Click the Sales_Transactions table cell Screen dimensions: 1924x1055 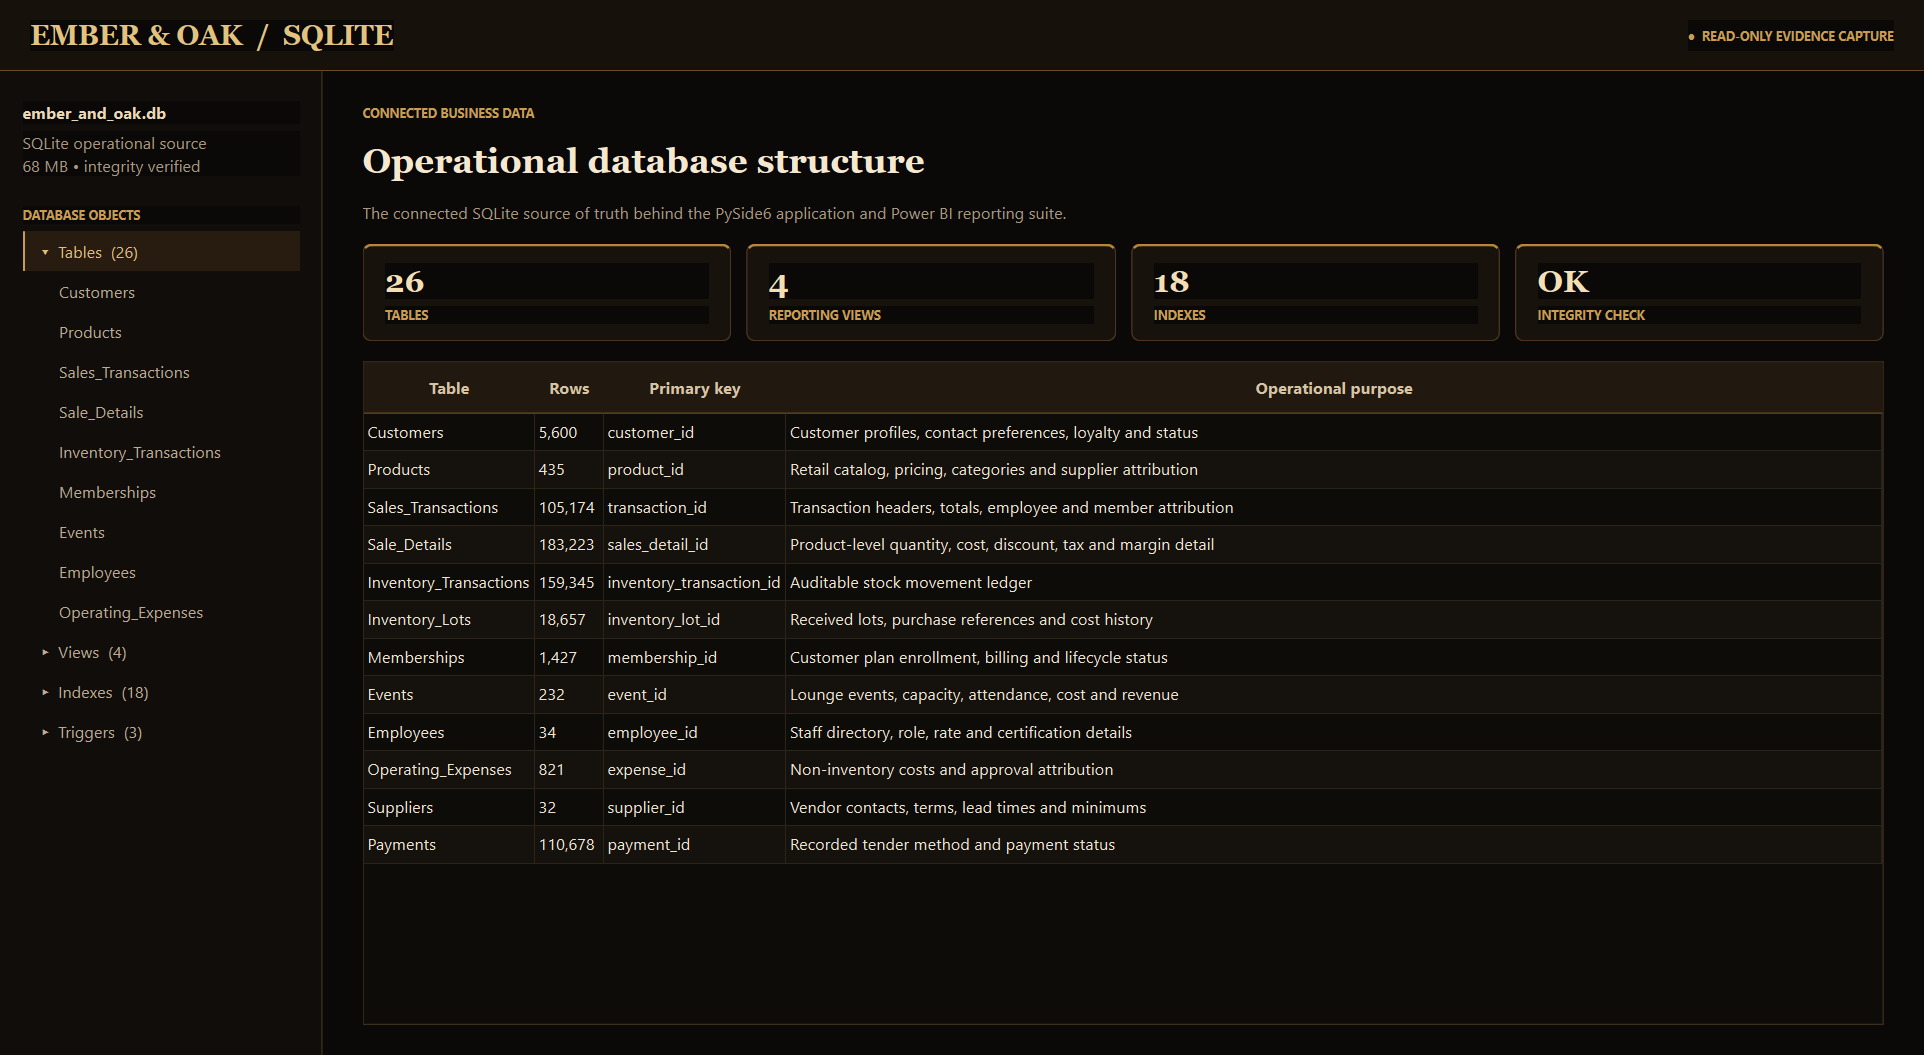point(449,507)
